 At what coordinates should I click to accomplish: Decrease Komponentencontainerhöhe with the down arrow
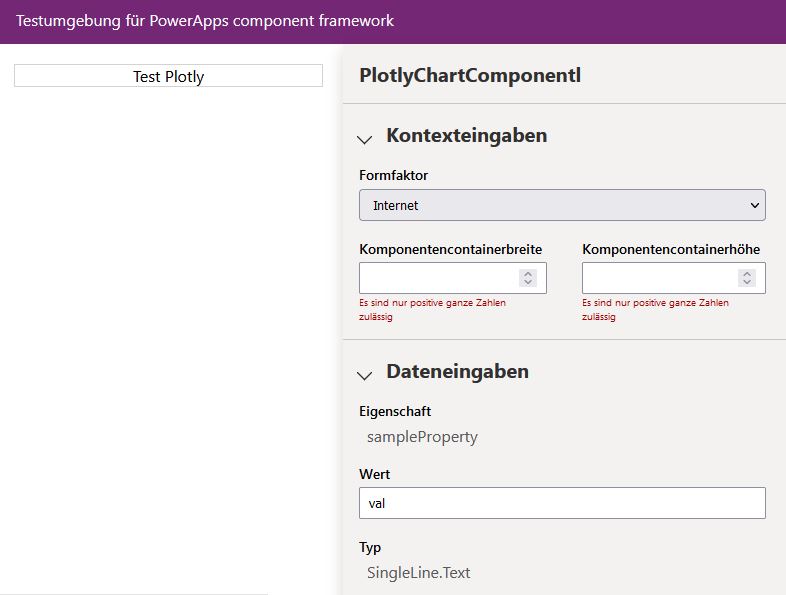click(747, 283)
